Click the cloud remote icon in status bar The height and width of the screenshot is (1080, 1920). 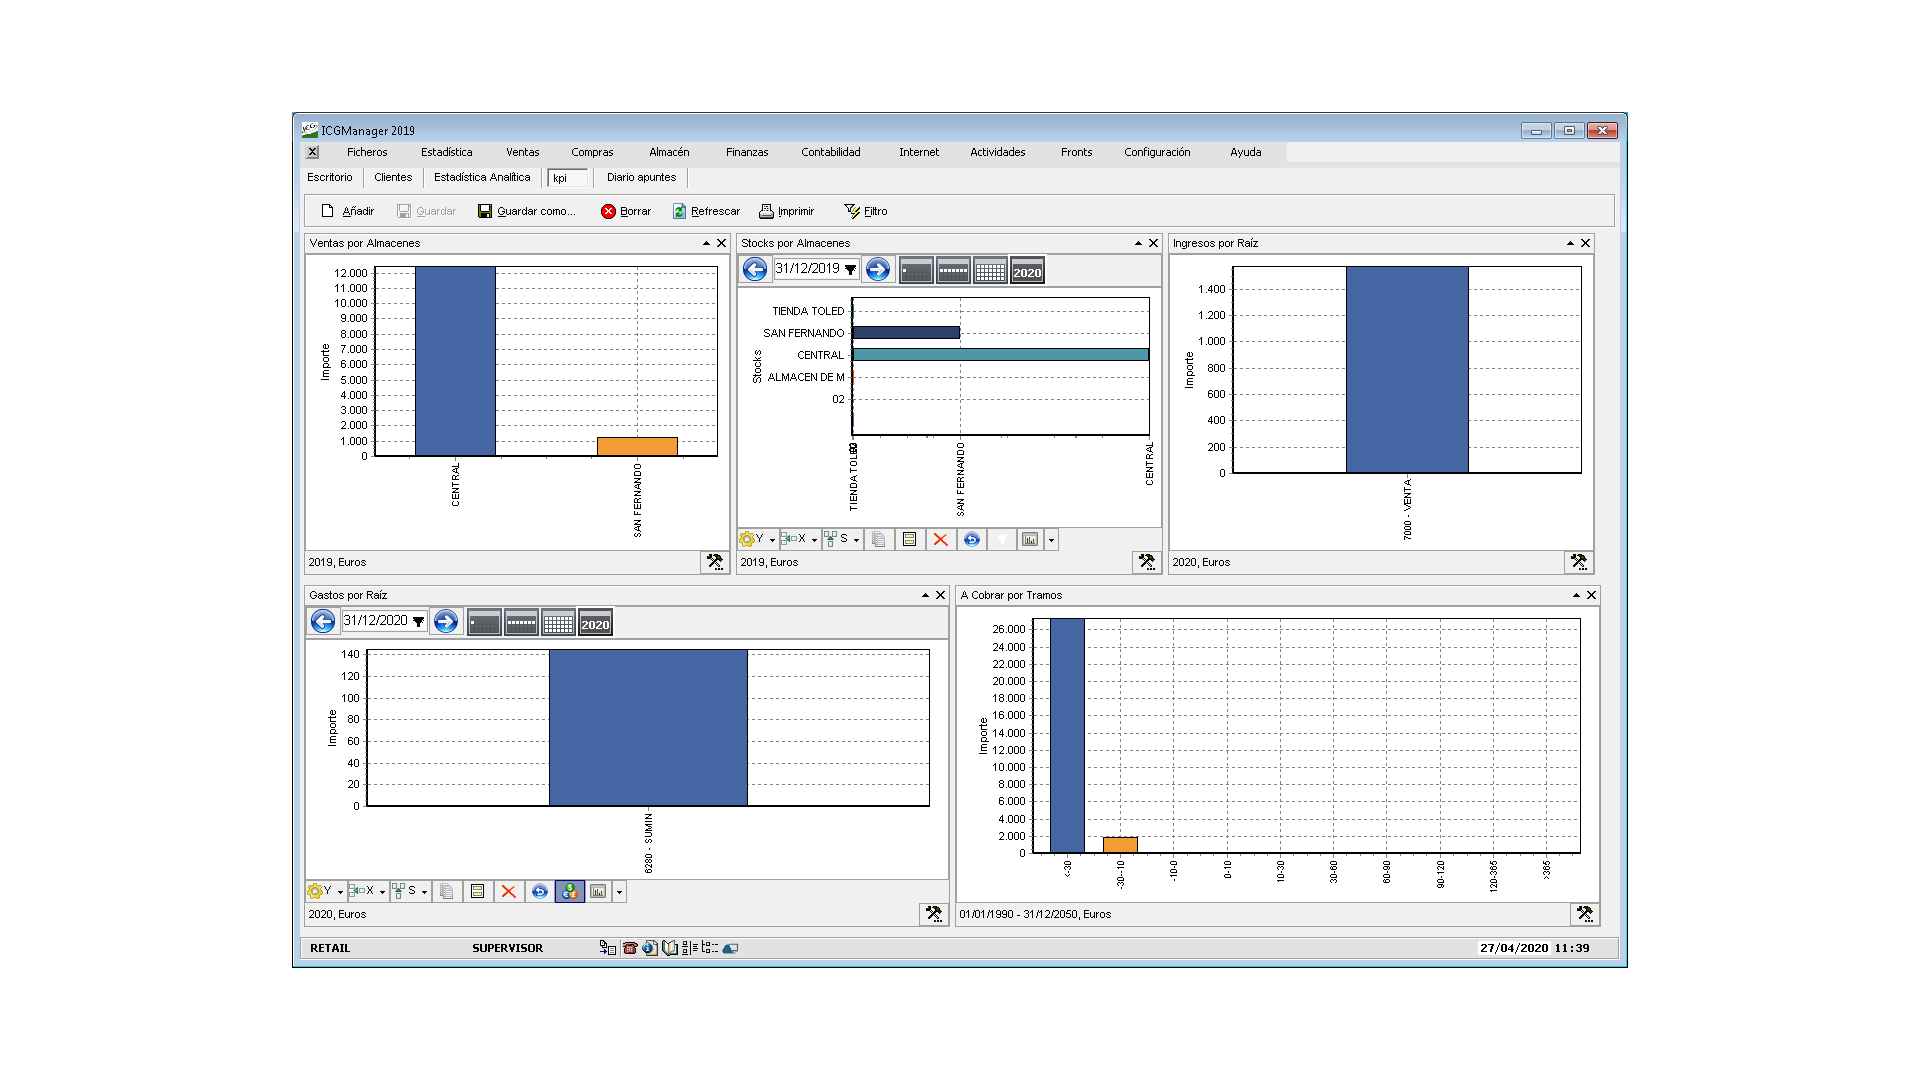coord(730,948)
